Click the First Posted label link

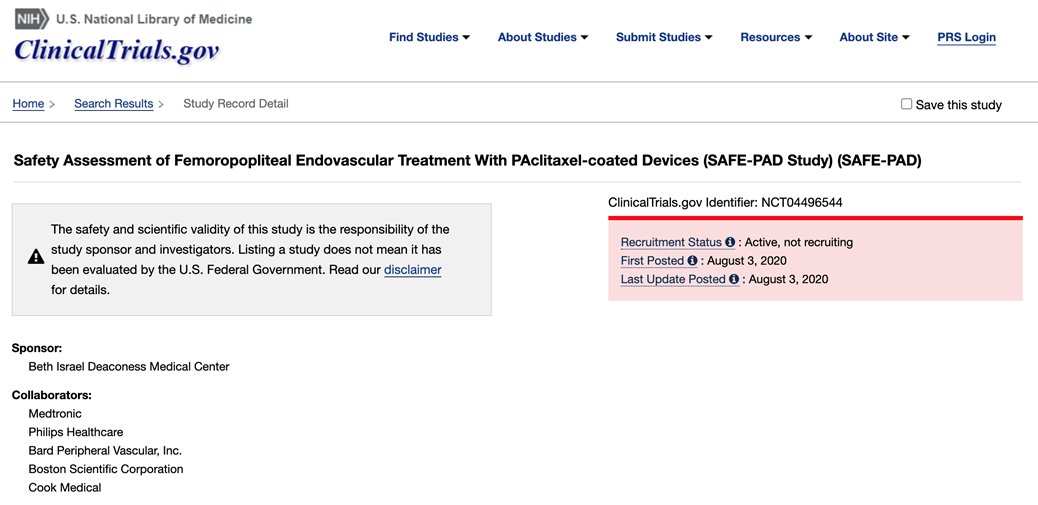[652, 261]
